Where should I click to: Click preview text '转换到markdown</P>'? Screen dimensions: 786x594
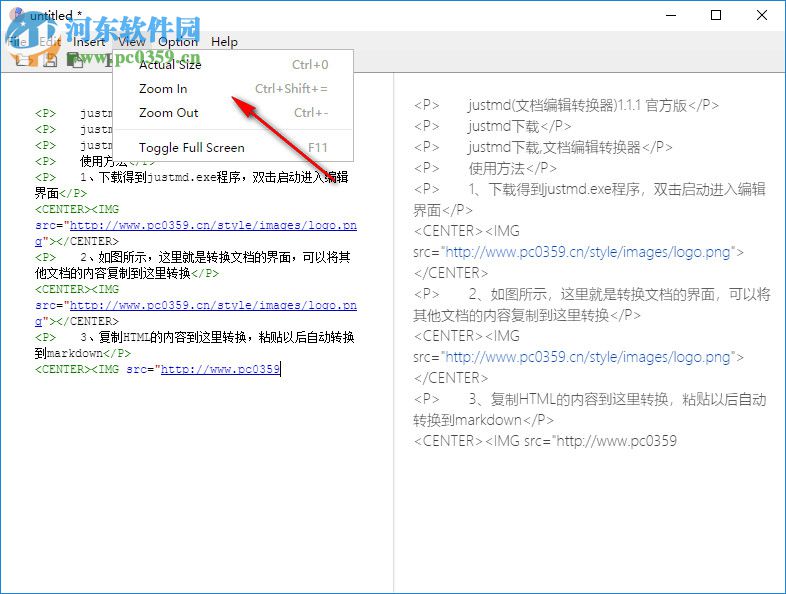tap(483, 420)
